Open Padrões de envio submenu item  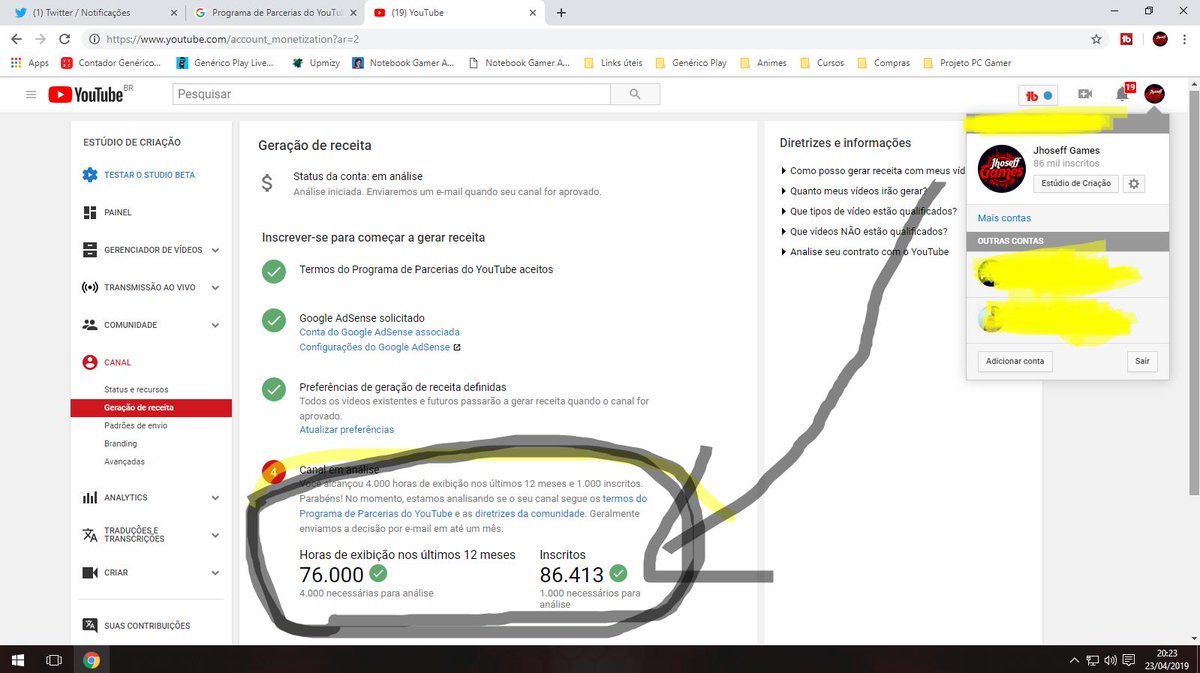tap(136, 426)
